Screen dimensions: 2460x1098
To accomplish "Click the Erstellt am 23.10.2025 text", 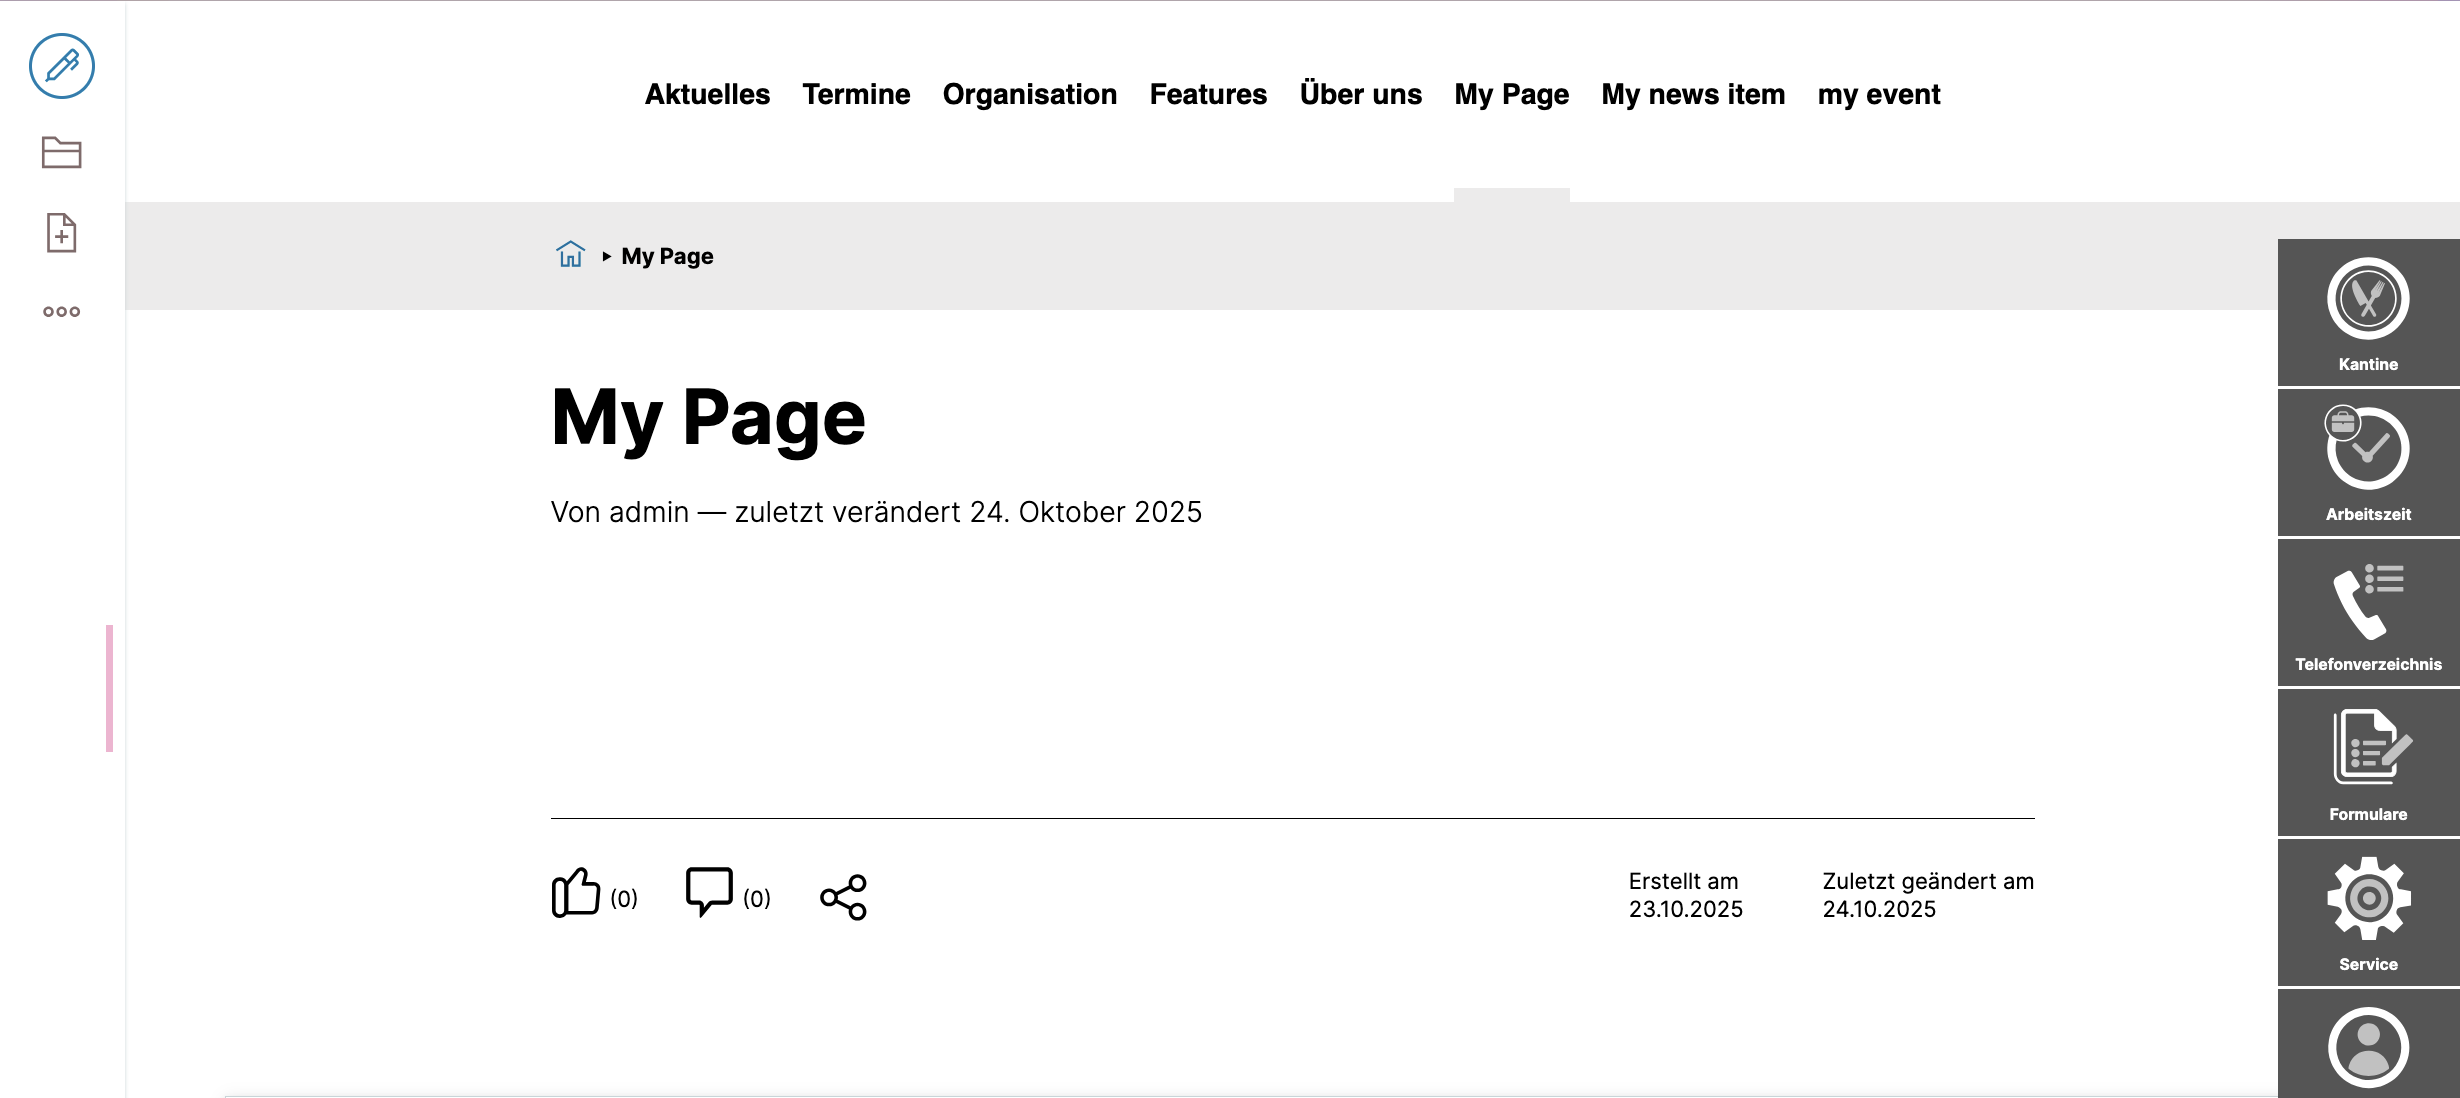I will coord(1685,895).
